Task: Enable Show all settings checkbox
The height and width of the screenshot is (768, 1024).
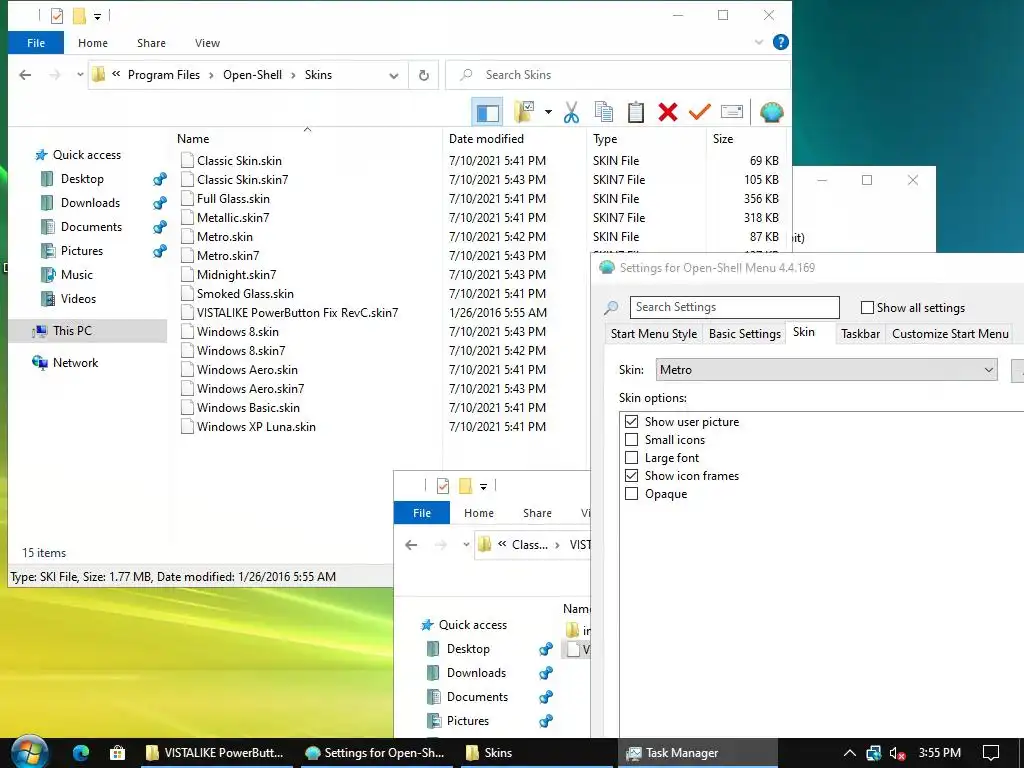Action: coord(867,308)
